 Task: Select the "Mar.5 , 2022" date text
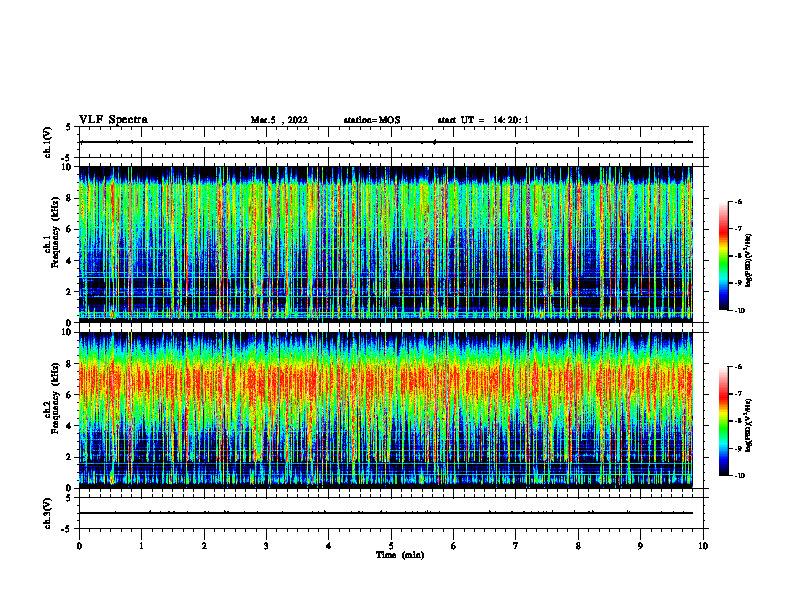click(x=279, y=120)
